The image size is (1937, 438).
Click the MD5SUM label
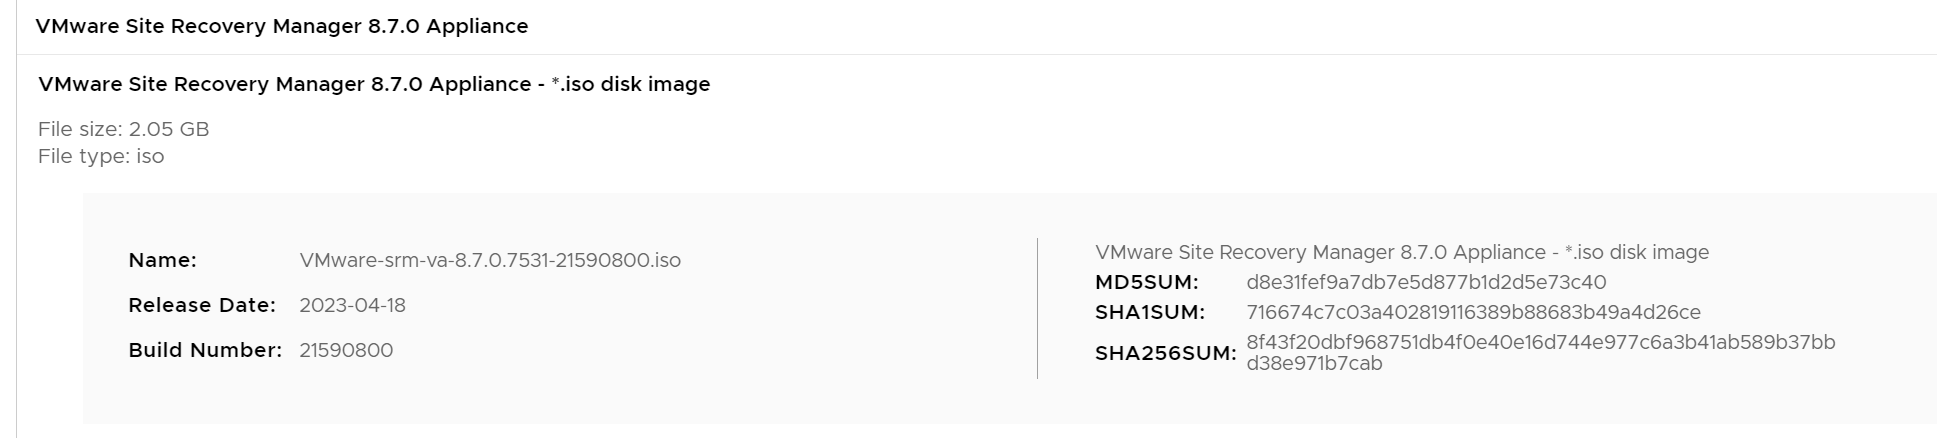point(1147,283)
